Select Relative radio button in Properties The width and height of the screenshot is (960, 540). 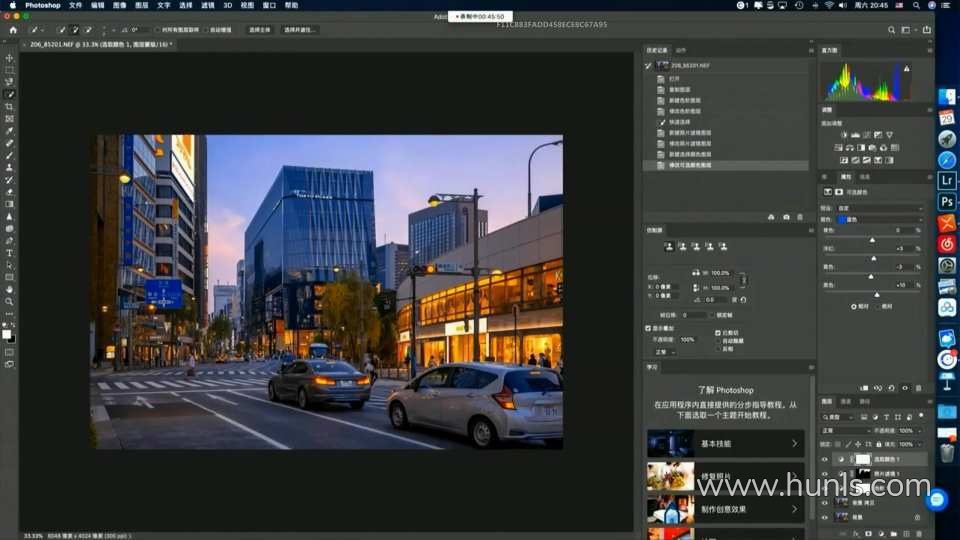853,307
